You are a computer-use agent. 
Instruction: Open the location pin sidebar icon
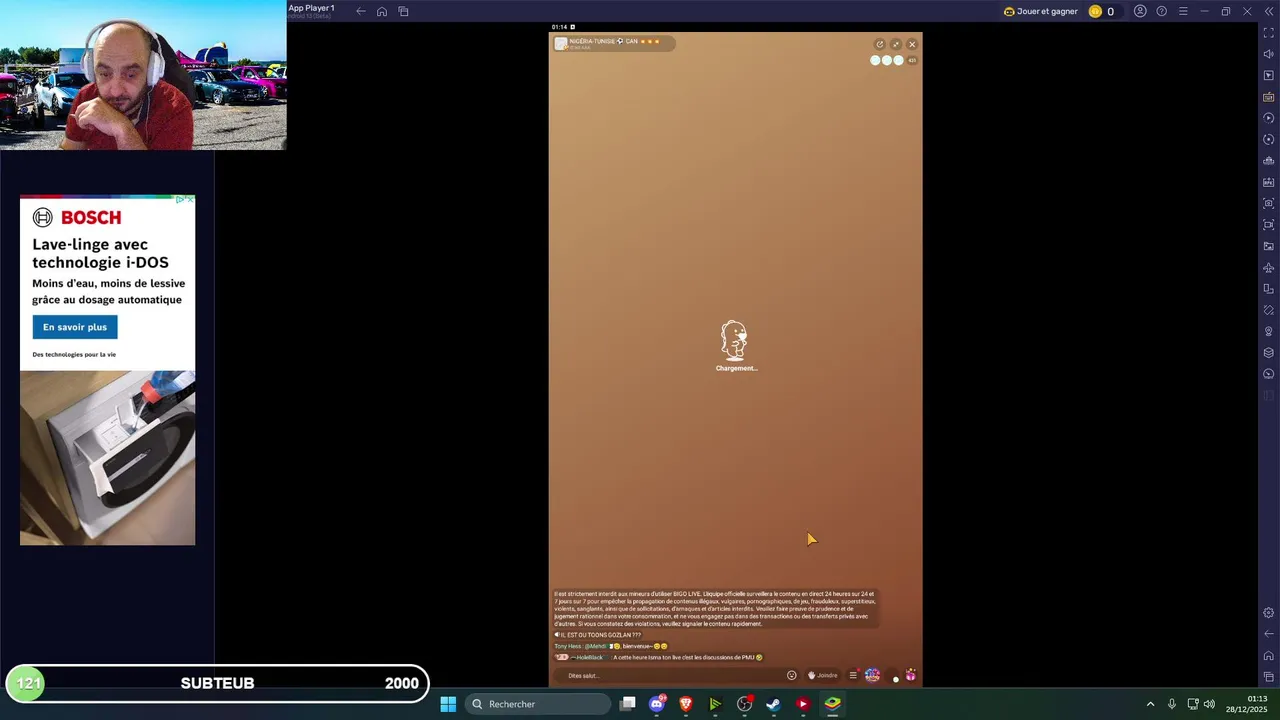point(1268,331)
